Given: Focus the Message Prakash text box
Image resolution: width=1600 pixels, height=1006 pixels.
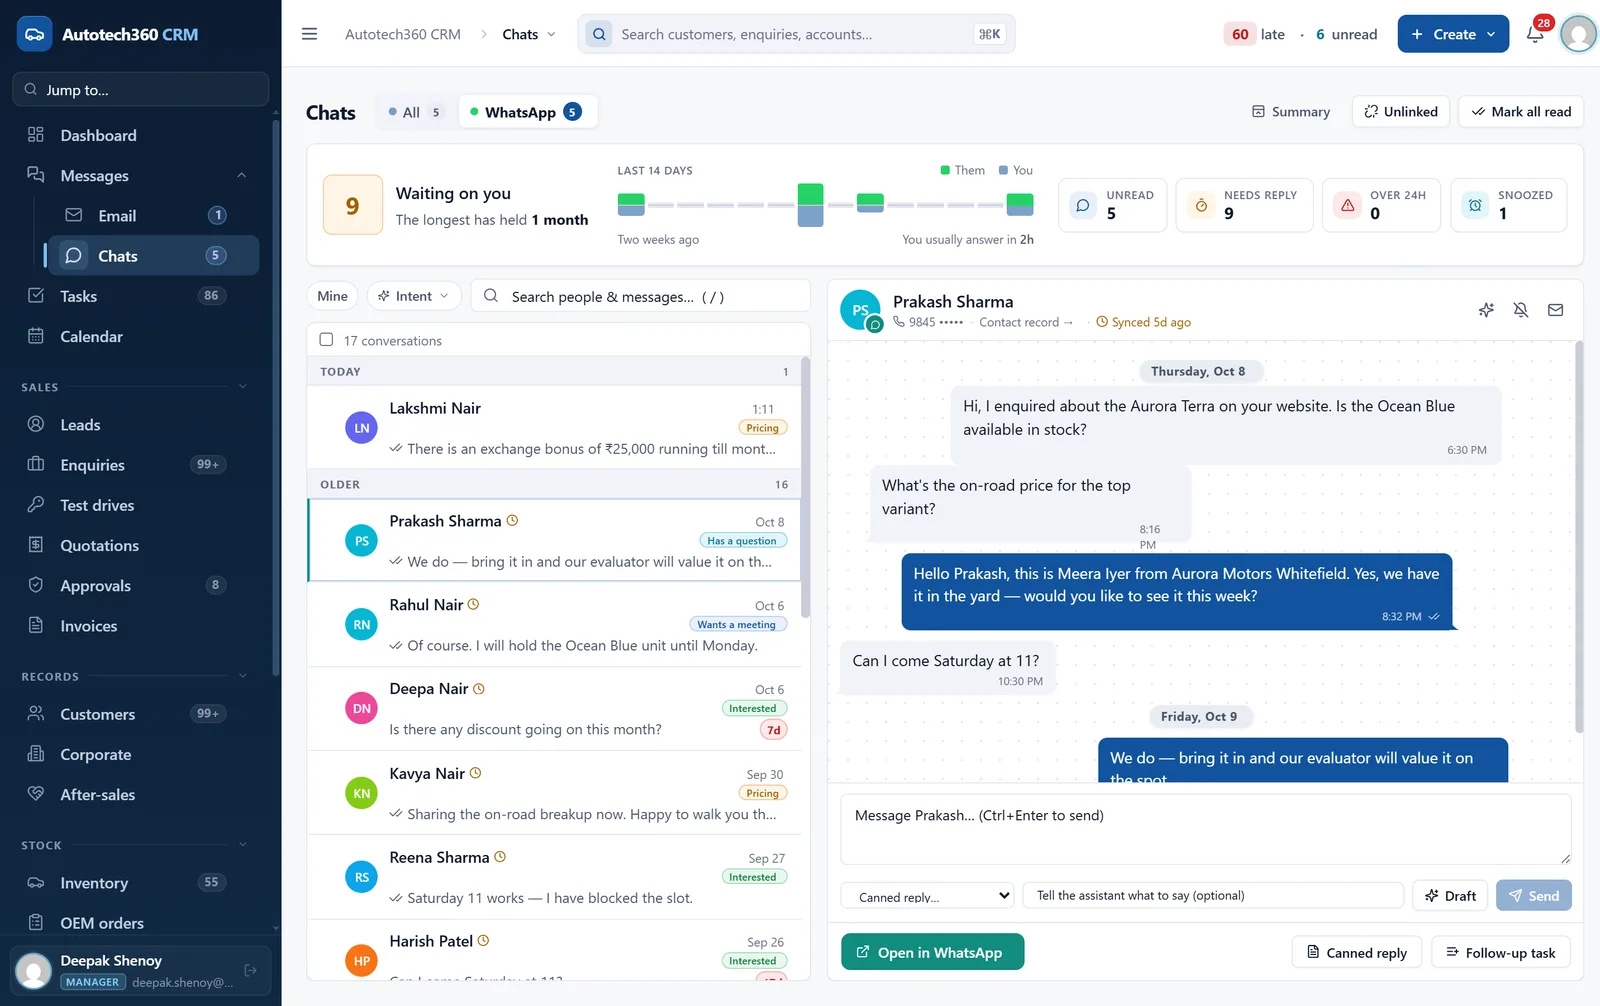Looking at the screenshot, I should pos(1205,829).
